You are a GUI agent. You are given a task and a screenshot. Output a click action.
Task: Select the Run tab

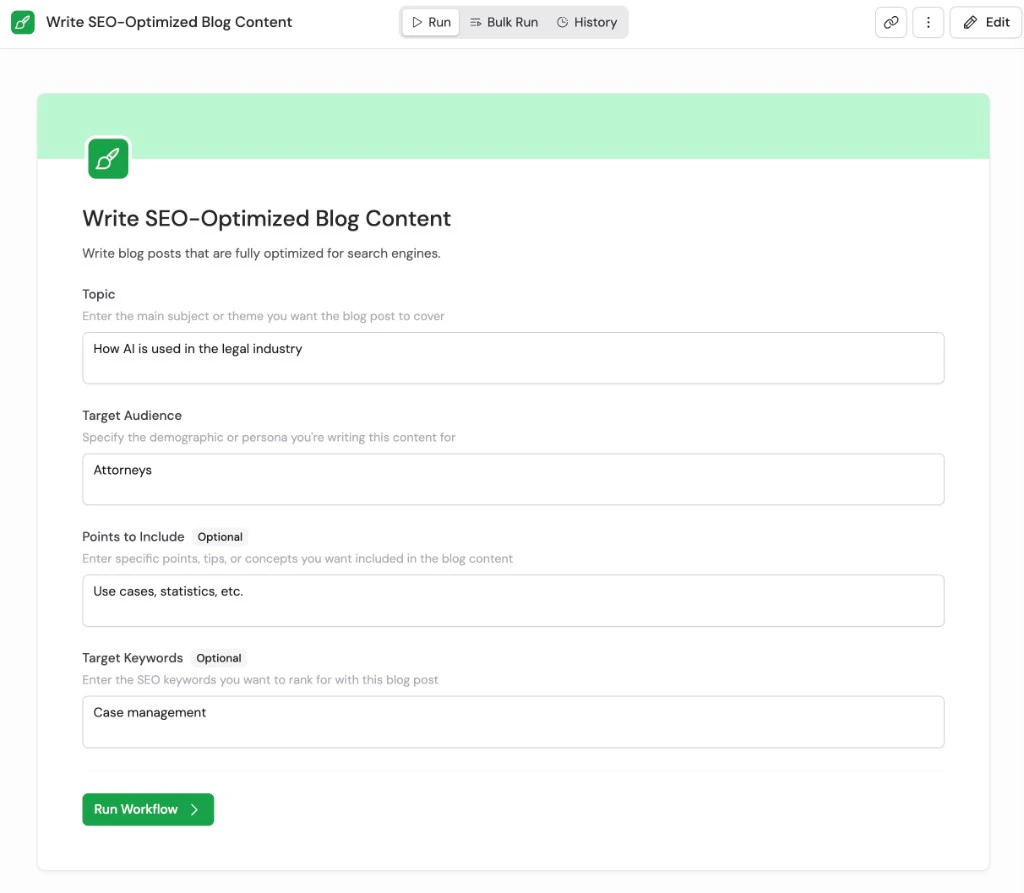[430, 21]
